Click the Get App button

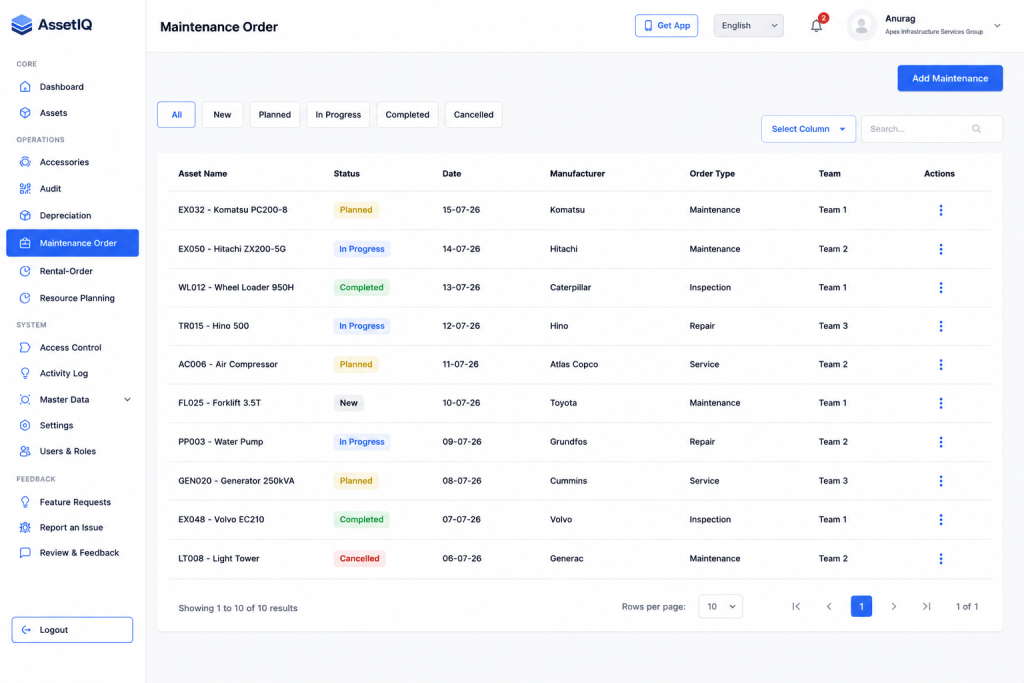point(666,25)
